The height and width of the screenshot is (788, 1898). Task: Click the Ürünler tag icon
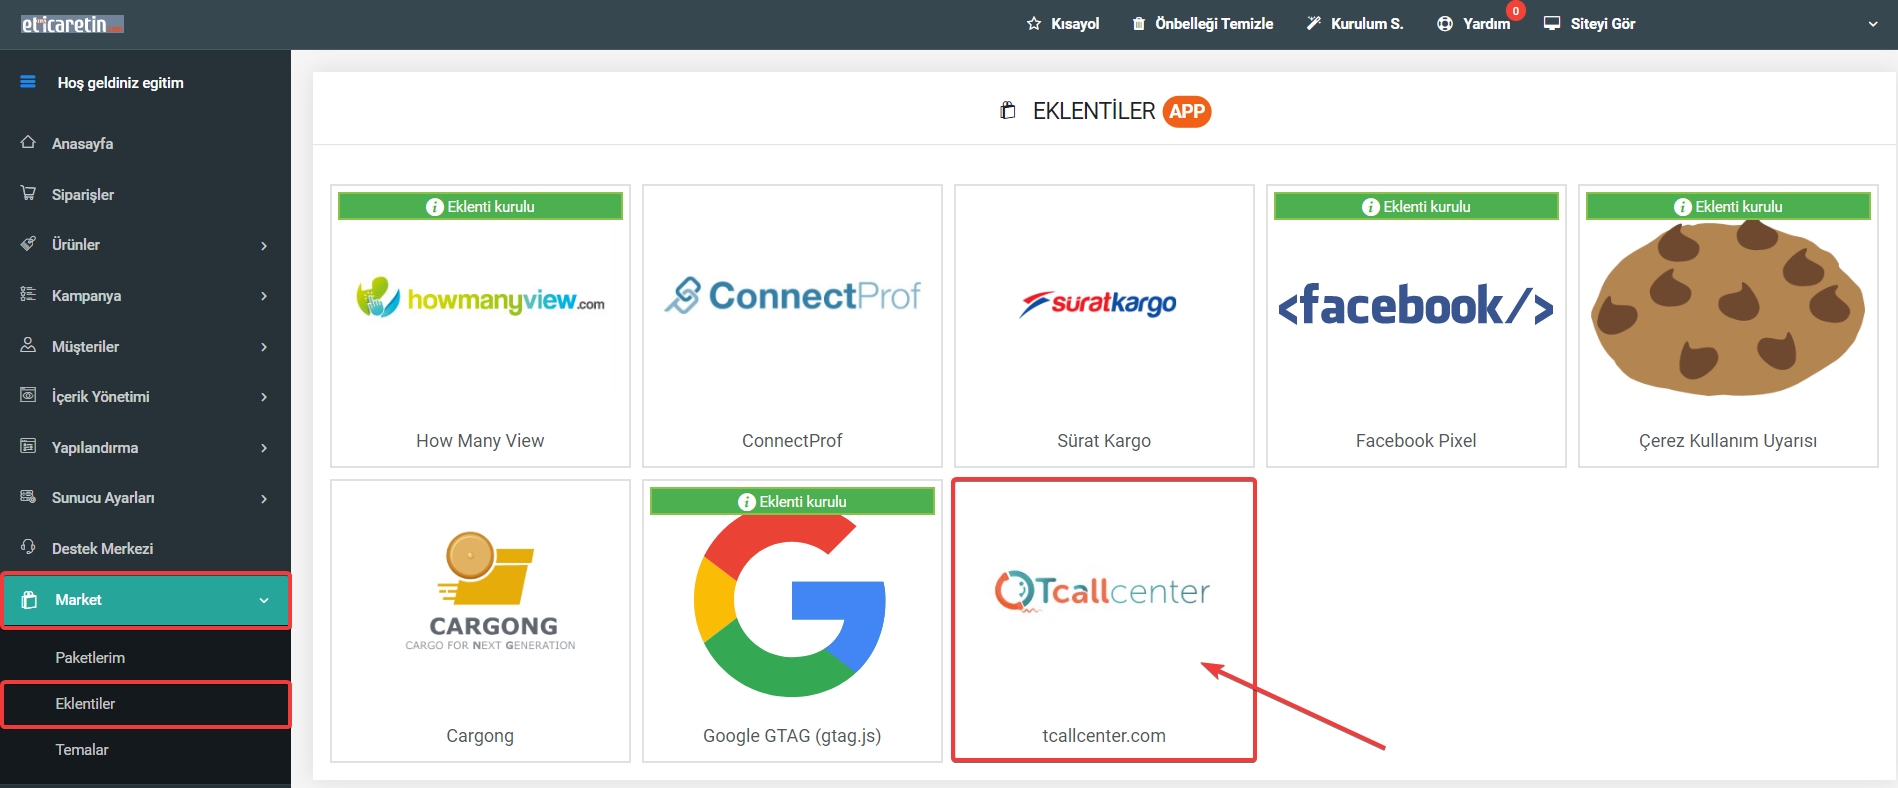(28, 244)
